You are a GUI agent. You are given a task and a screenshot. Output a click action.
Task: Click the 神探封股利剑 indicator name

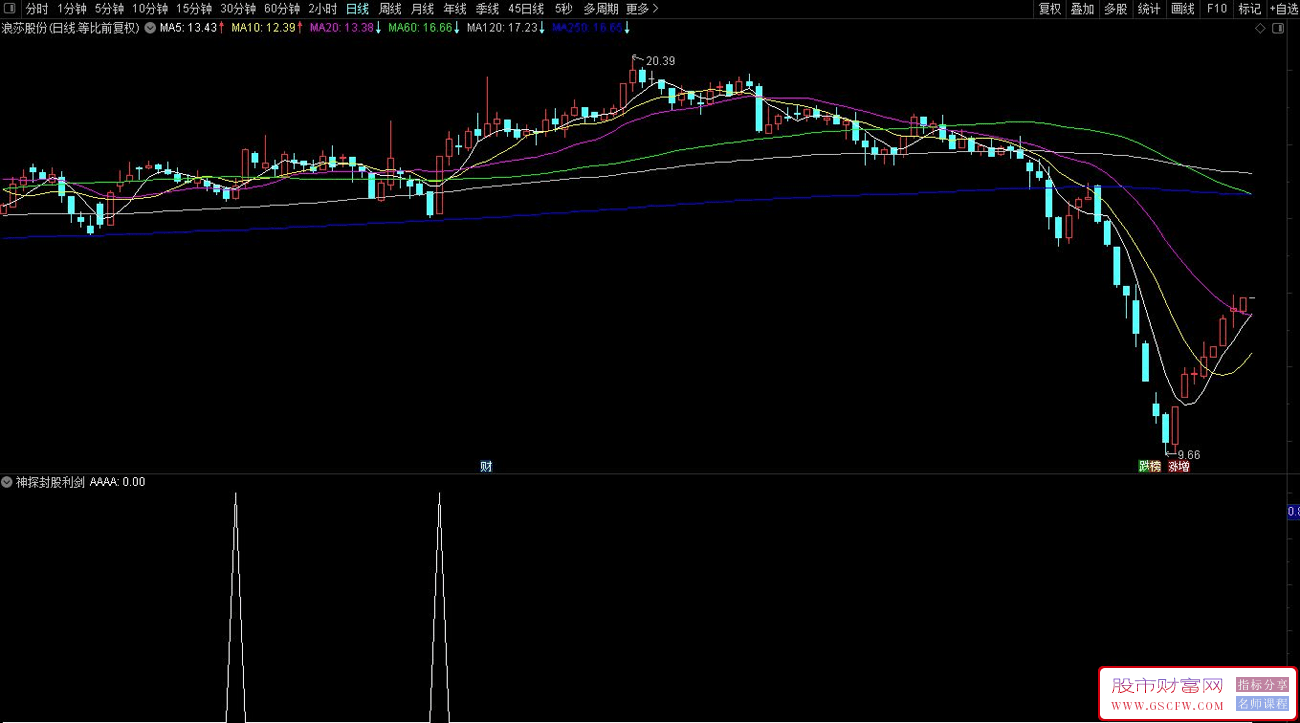coord(50,481)
